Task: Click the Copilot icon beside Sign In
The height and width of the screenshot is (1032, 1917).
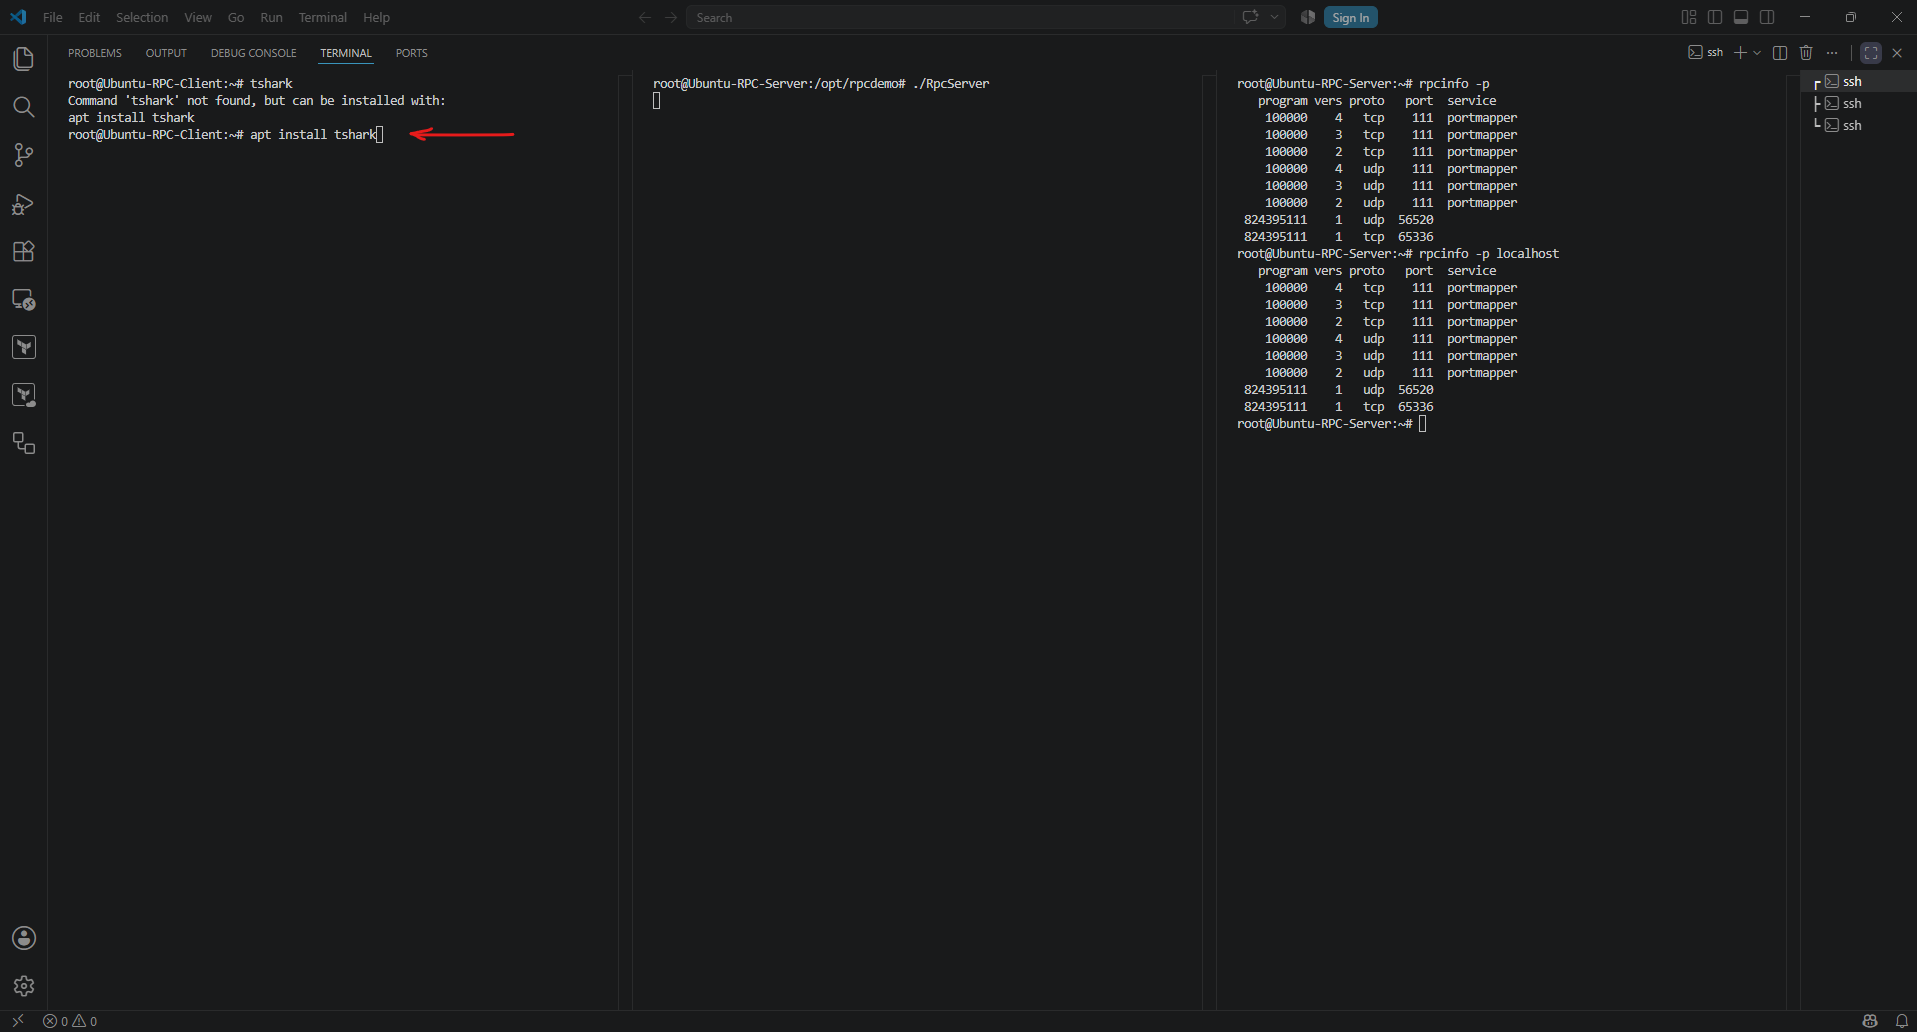Action: click(1307, 17)
